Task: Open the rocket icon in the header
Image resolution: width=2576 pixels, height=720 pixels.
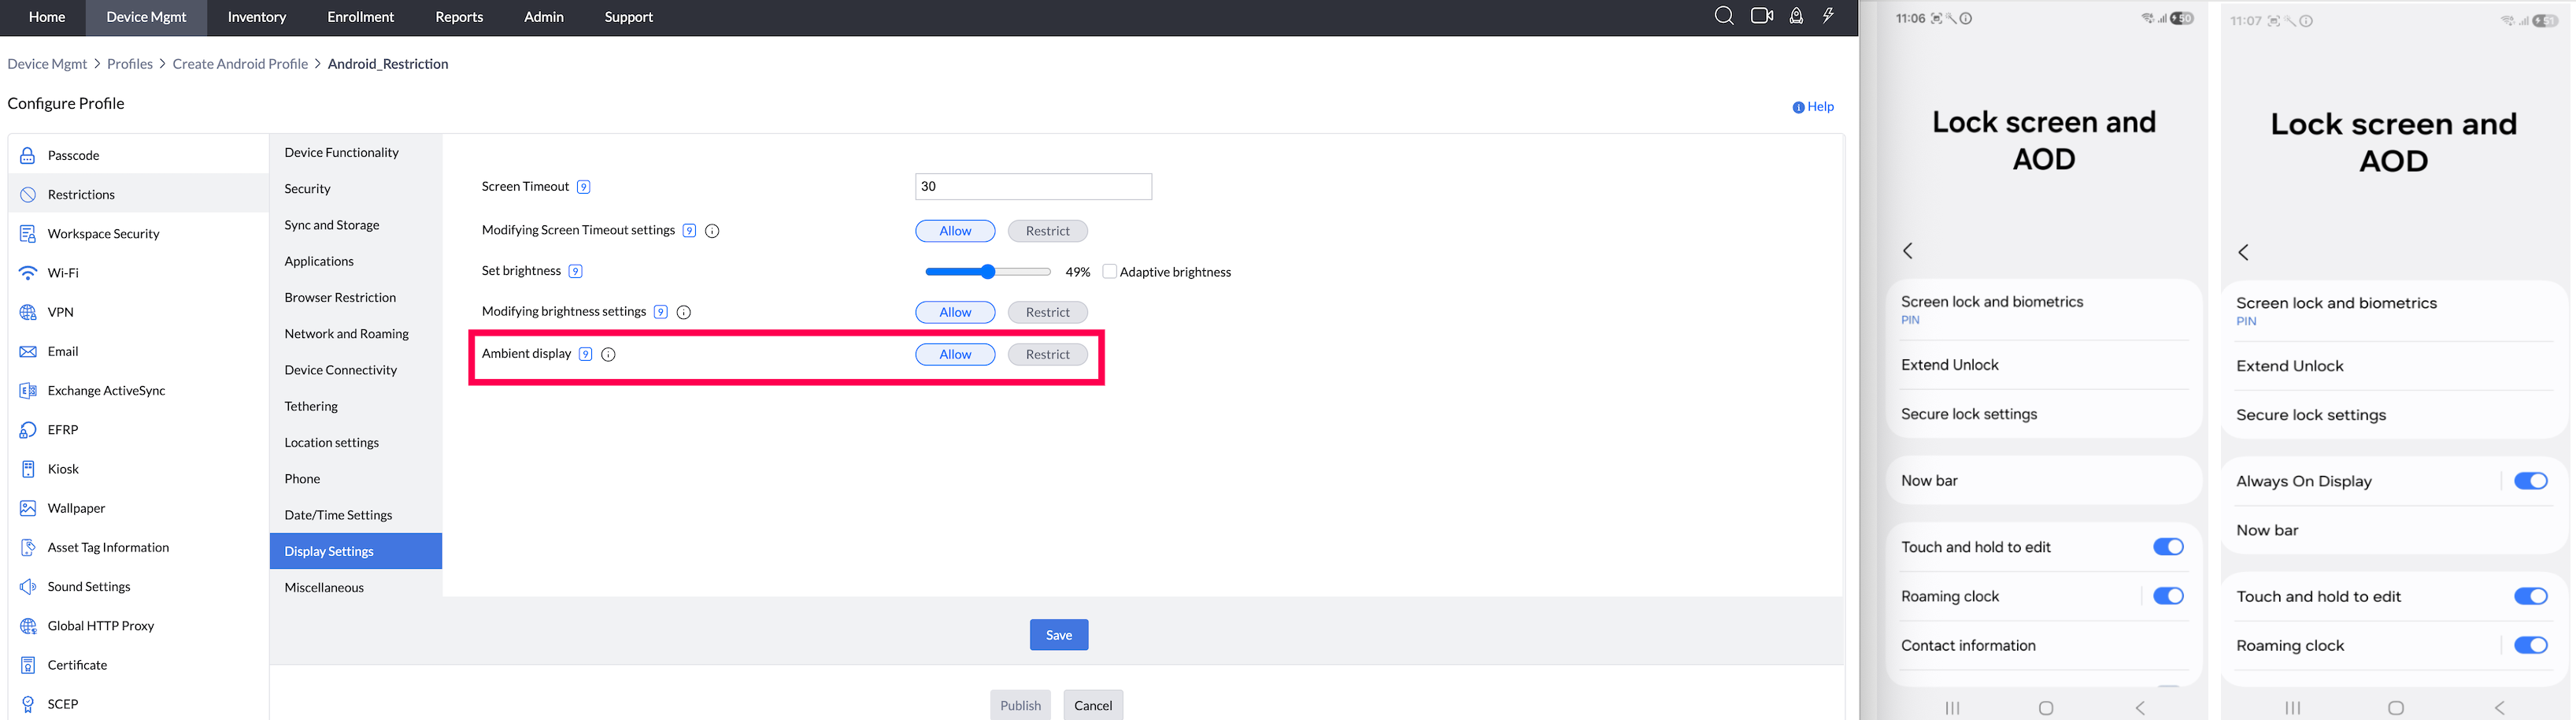Action: click(1796, 16)
